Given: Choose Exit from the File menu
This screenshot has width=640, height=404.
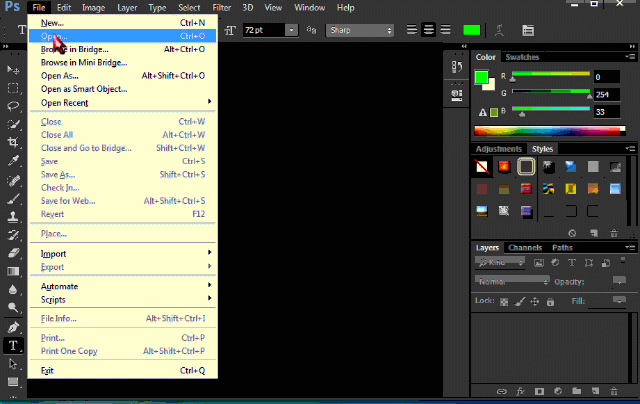Looking at the screenshot, I should point(122,371).
